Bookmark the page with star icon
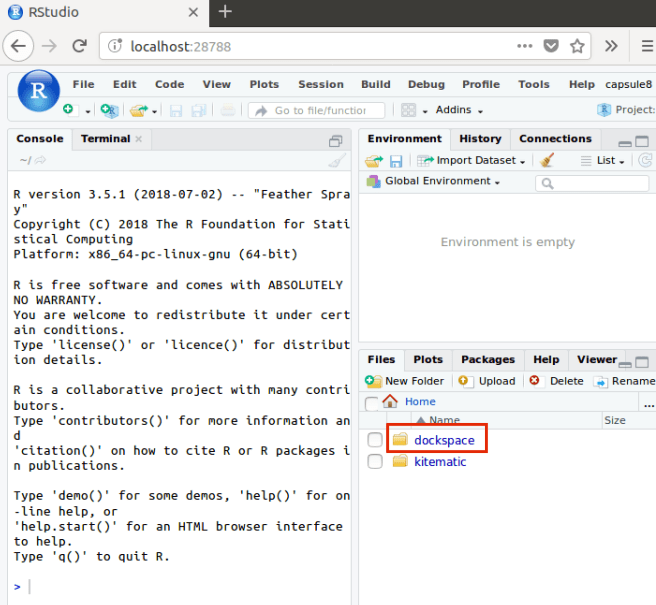Image resolution: width=656 pixels, height=605 pixels. coord(577,46)
